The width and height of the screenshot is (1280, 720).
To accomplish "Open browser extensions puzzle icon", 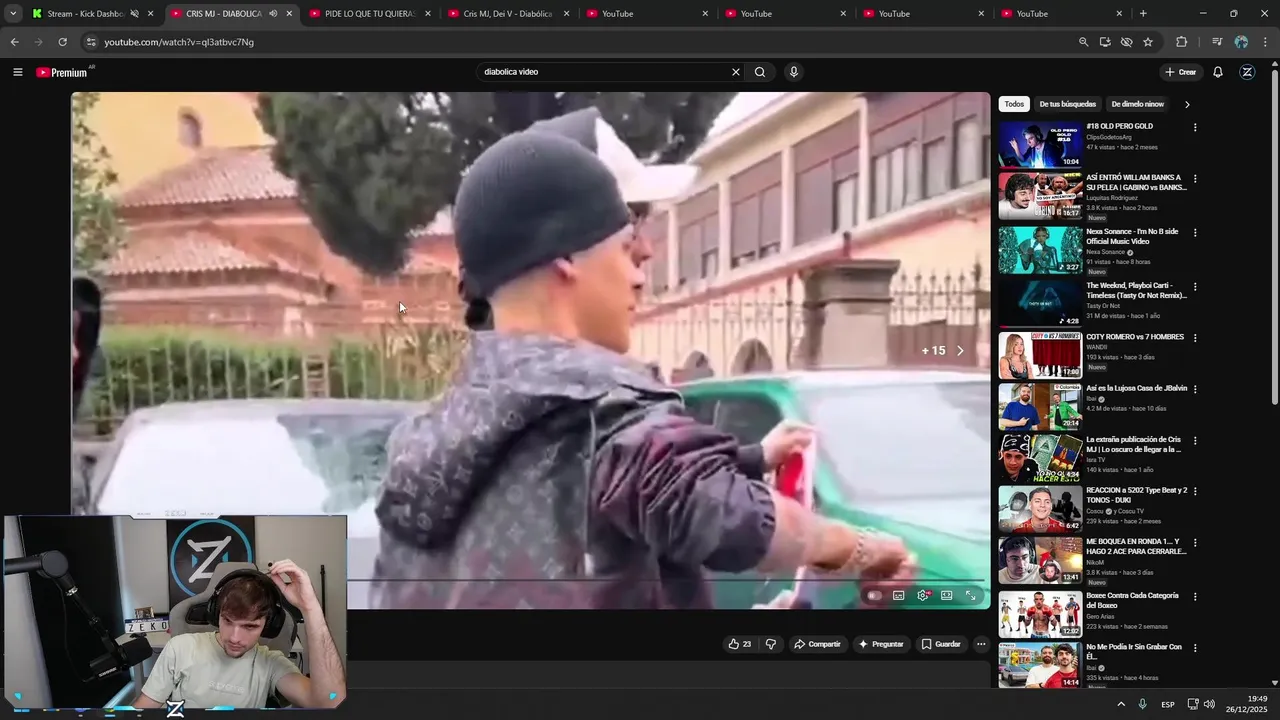I will point(1181,42).
